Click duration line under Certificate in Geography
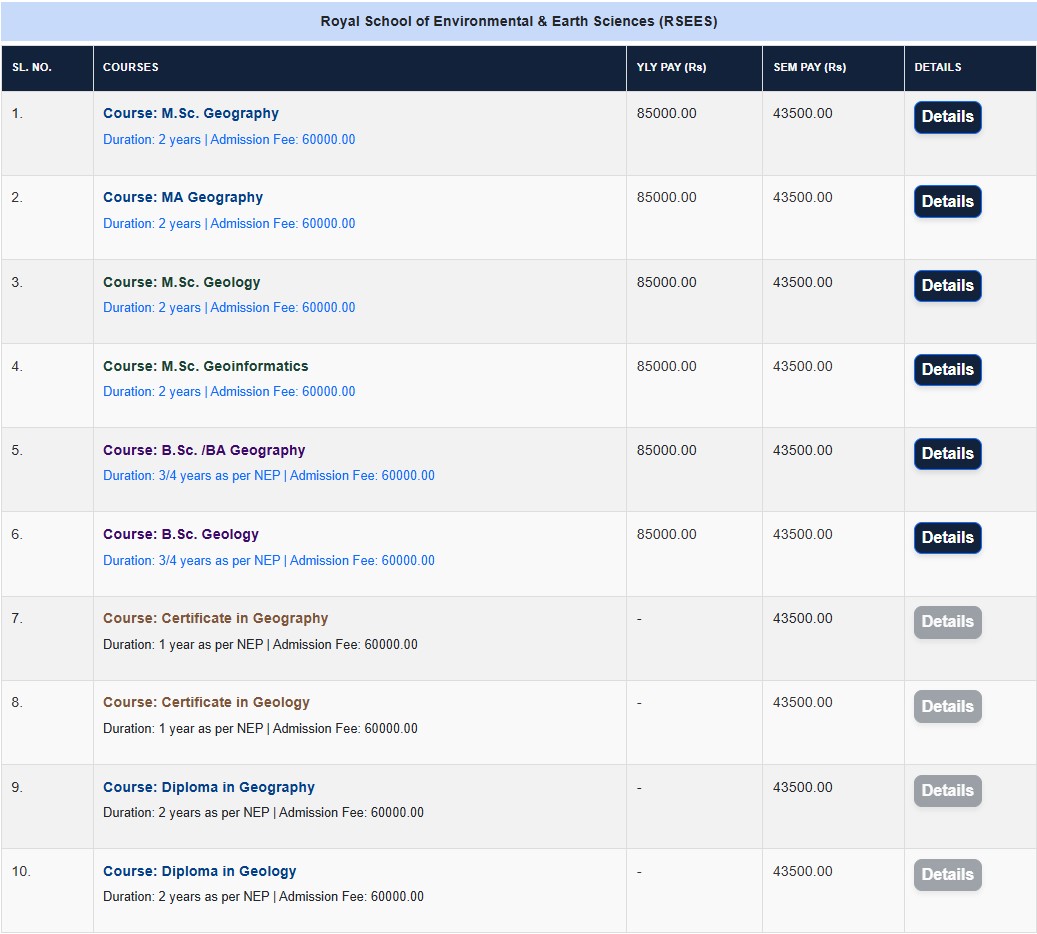This screenshot has height=934, width=1037. [x=260, y=644]
